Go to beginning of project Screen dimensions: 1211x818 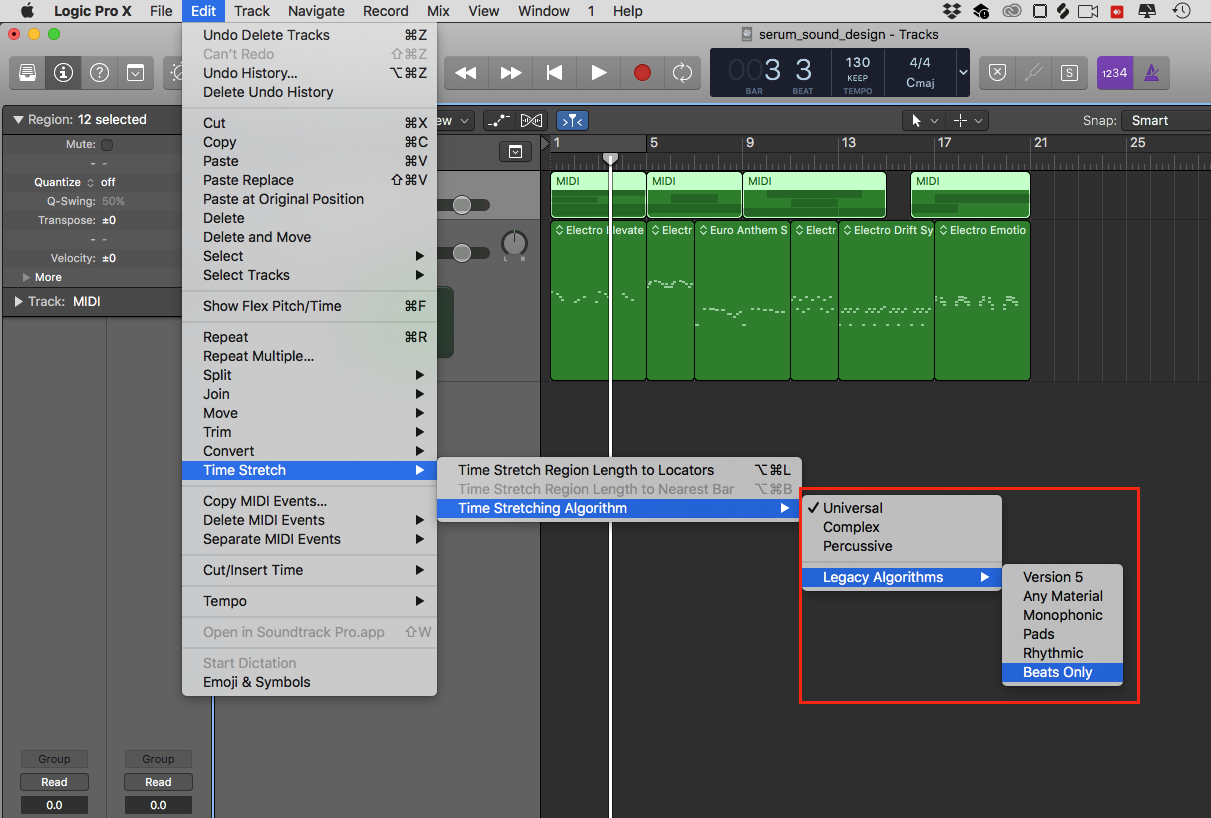[554, 73]
